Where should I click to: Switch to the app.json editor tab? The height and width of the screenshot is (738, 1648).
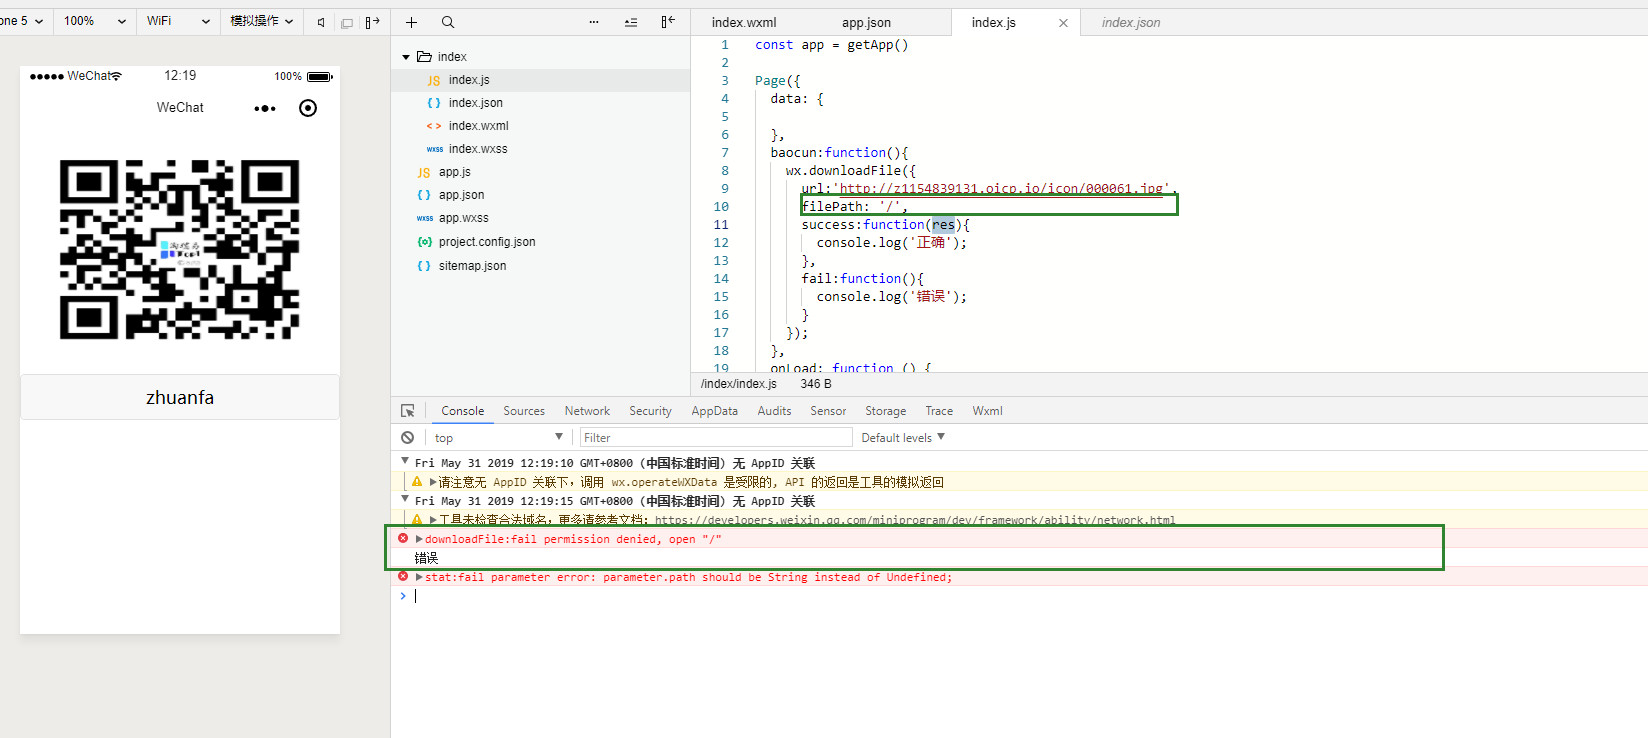pos(866,22)
